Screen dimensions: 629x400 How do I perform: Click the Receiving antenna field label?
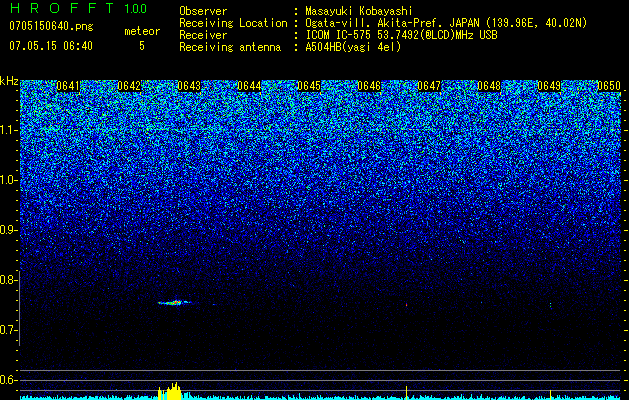pos(230,47)
